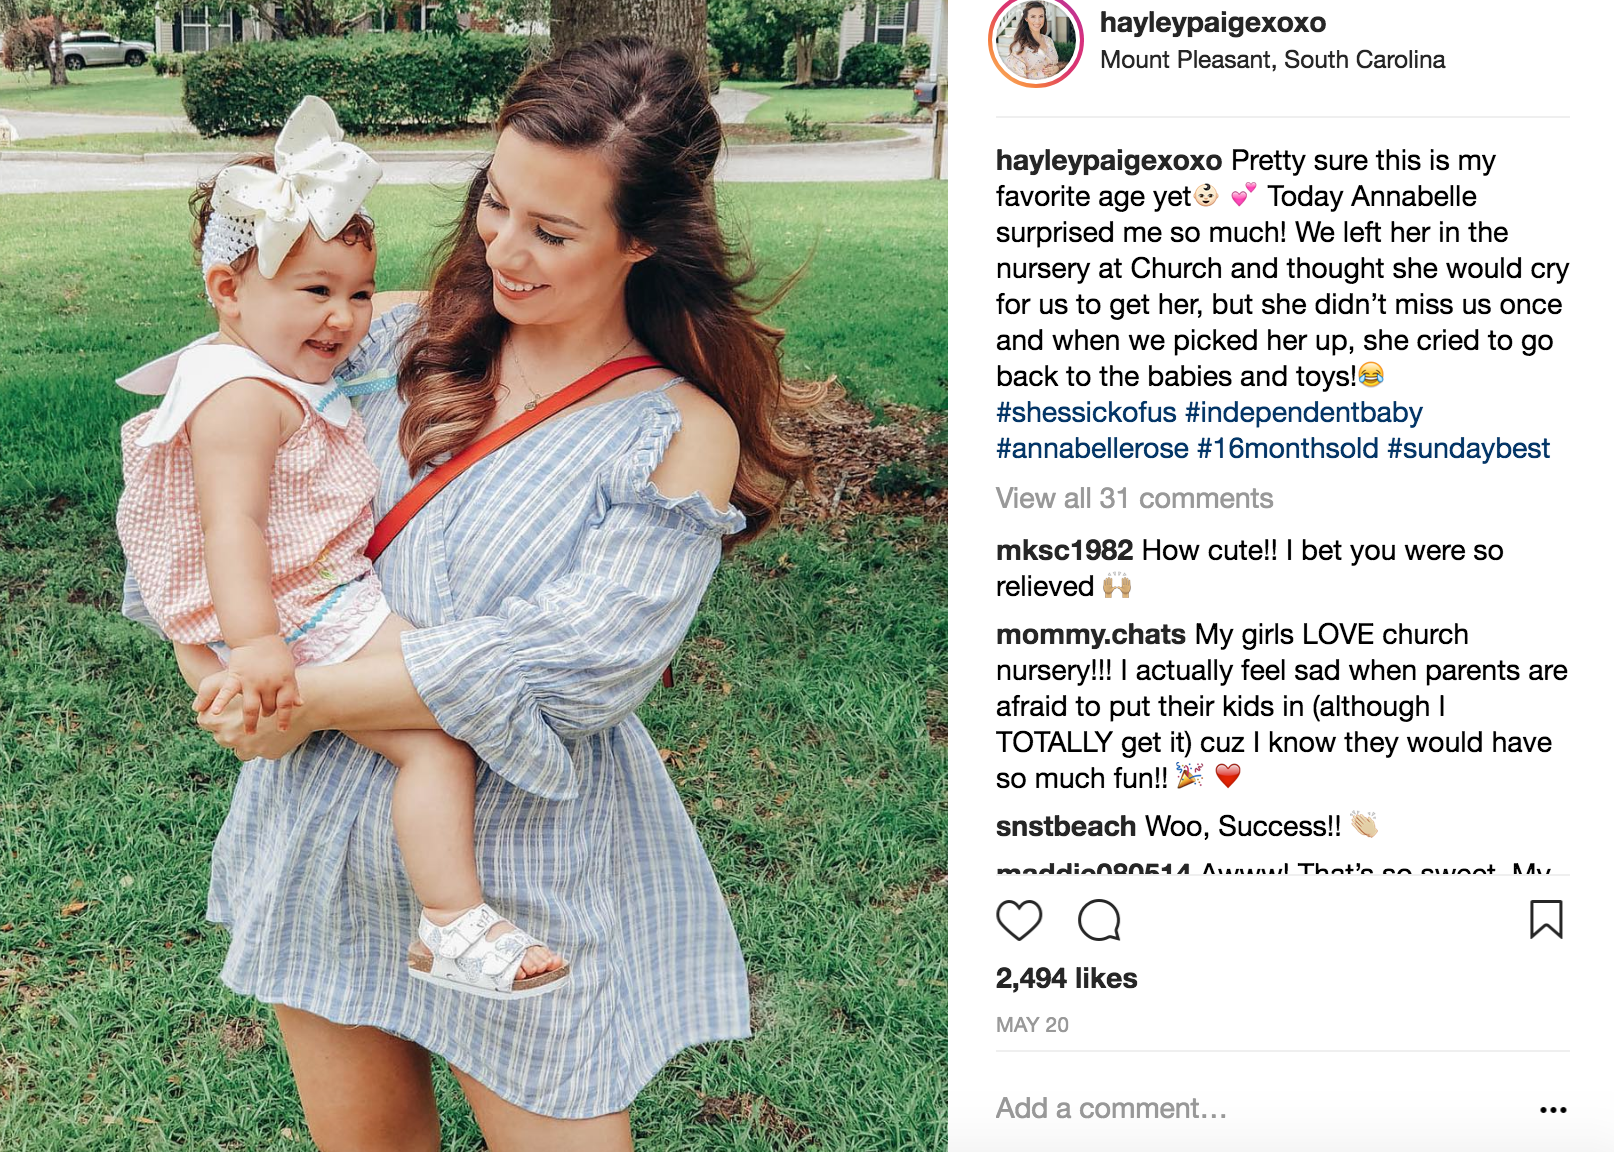
Task: Open the three-dot more options menu
Action: click(x=1553, y=1109)
